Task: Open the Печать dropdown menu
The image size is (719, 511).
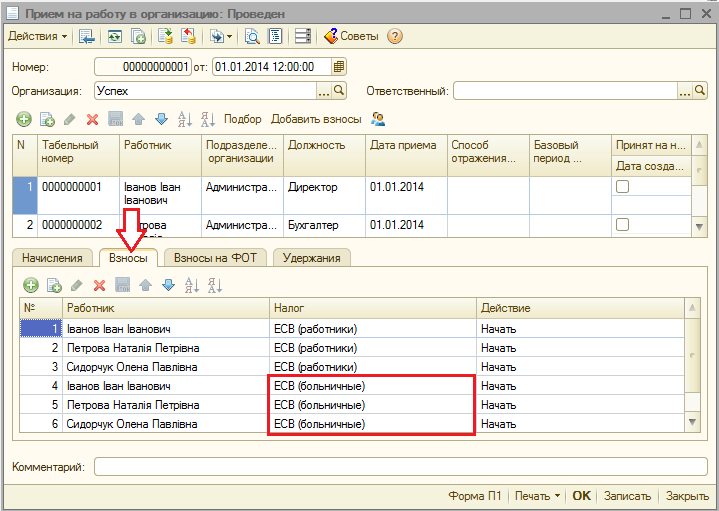Action: [x=537, y=496]
